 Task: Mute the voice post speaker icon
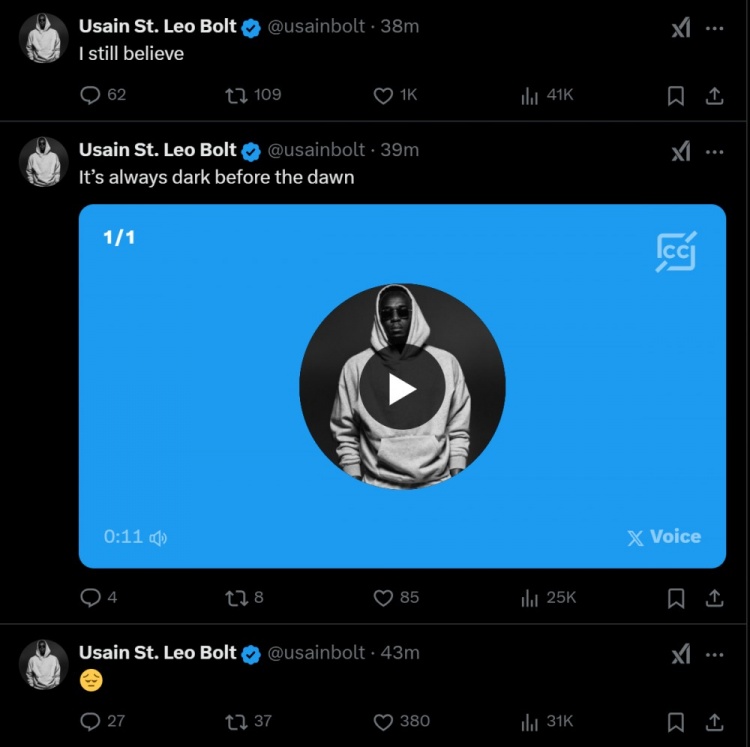point(158,538)
